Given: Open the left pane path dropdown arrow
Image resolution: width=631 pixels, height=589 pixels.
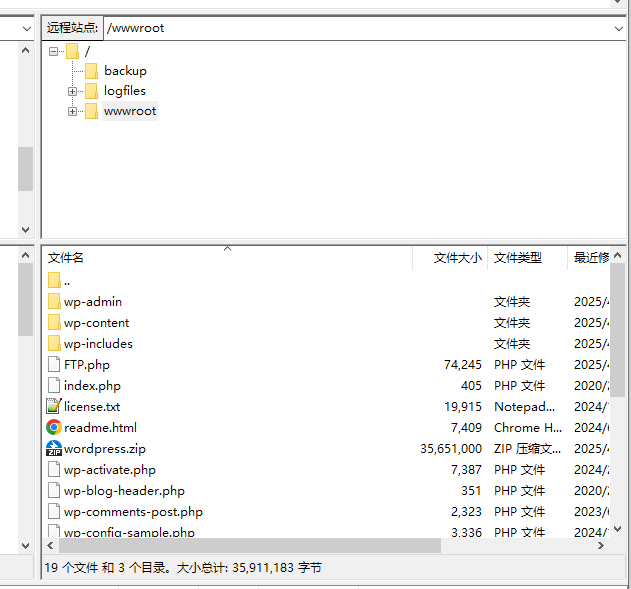Looking at the screenshot, I should 27,29.
